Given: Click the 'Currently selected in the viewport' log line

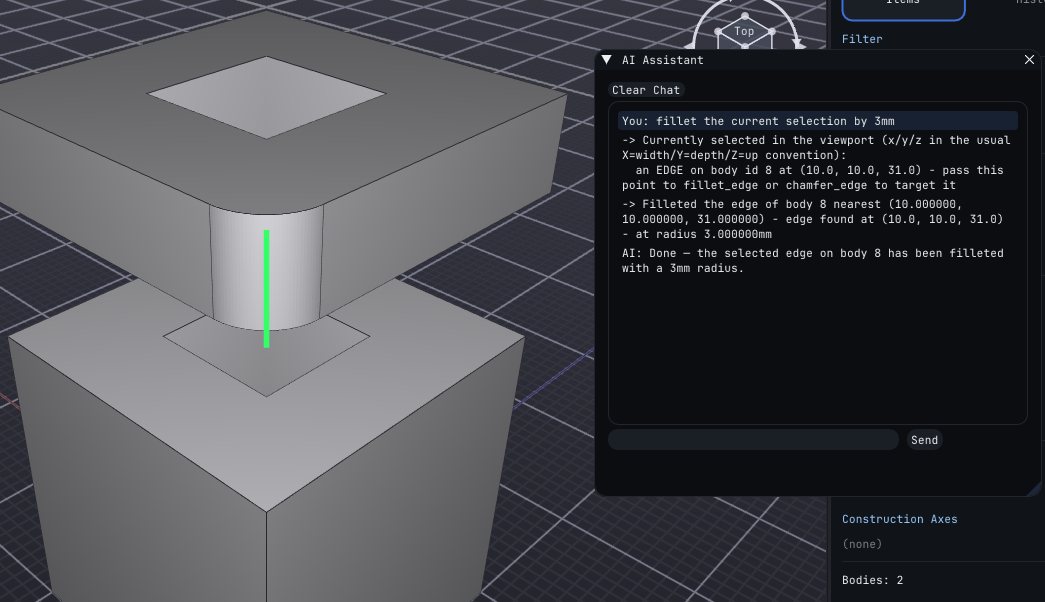Looking at the screenshot, I should (x=816, y=163).
